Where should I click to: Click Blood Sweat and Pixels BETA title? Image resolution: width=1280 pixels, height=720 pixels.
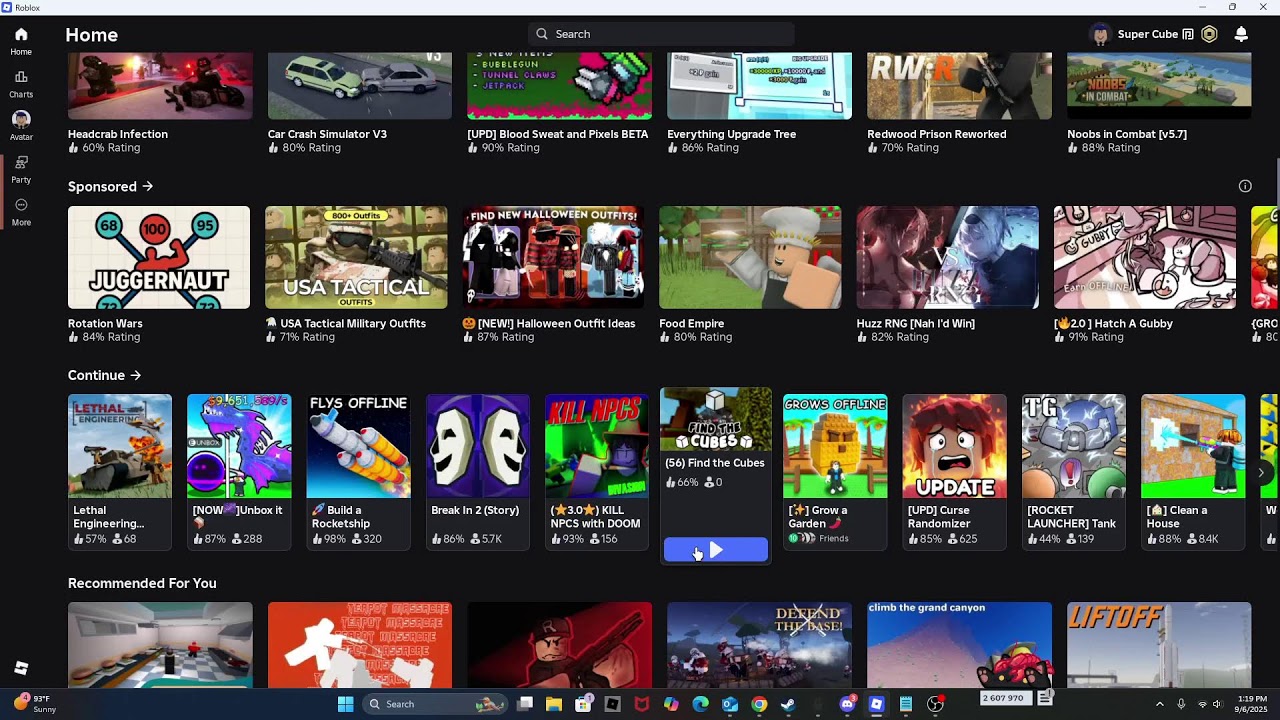coord(558,134)
